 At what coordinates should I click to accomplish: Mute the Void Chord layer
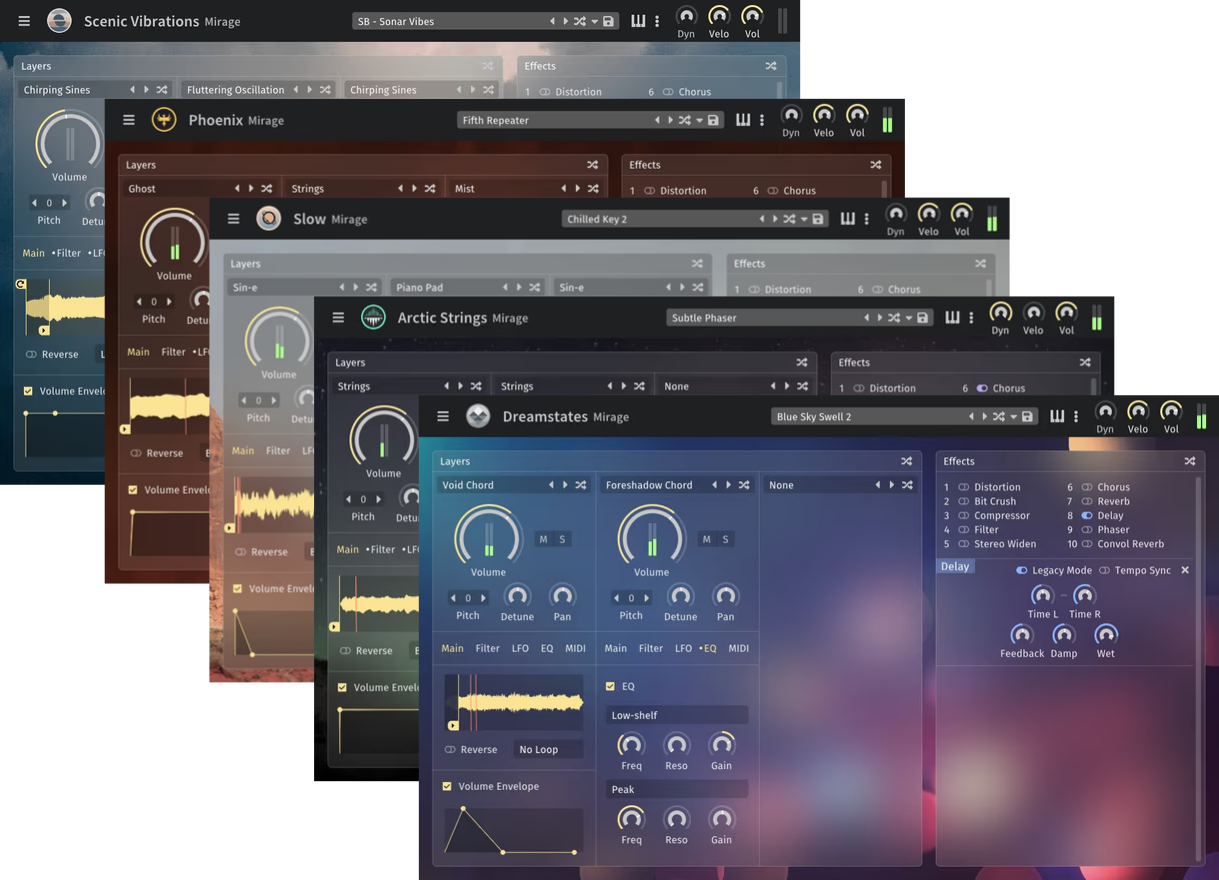tap(543, 540)
